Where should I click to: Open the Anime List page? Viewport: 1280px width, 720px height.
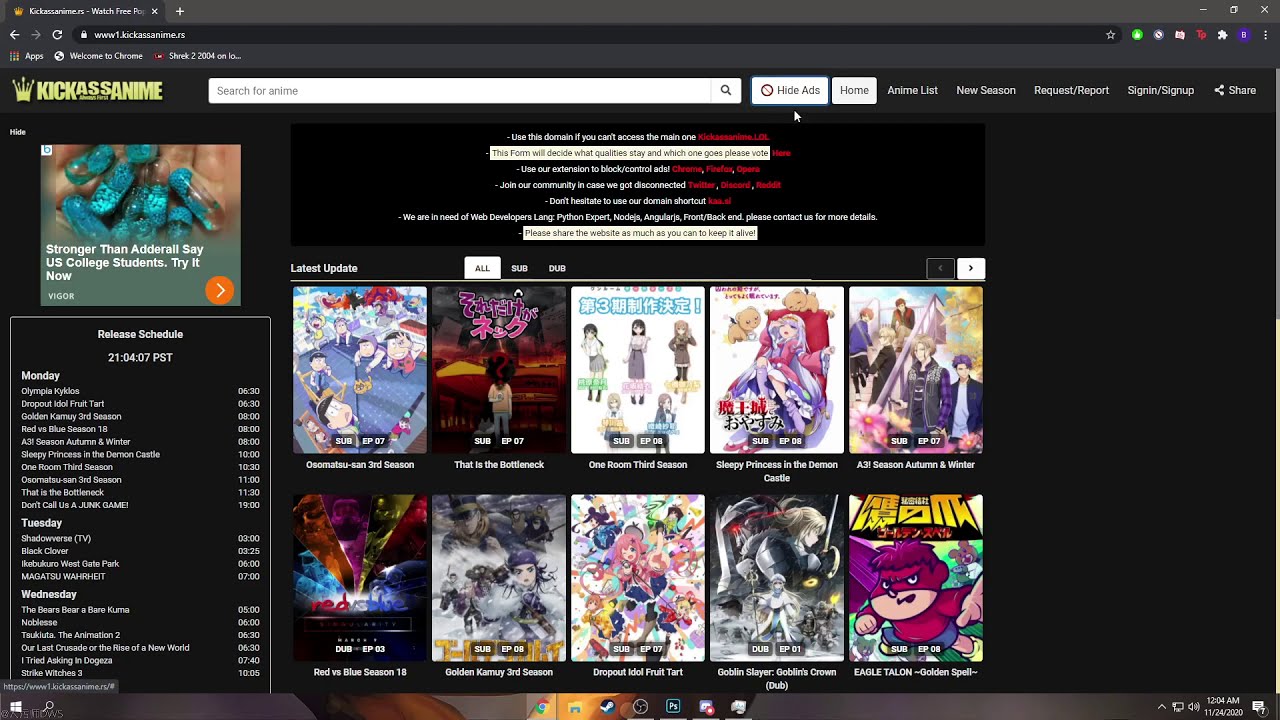click(x=912, y=90)
